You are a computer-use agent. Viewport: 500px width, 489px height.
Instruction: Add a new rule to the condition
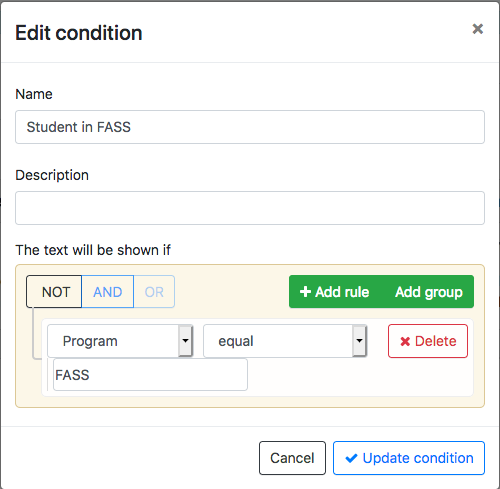[x=335, y=292]
